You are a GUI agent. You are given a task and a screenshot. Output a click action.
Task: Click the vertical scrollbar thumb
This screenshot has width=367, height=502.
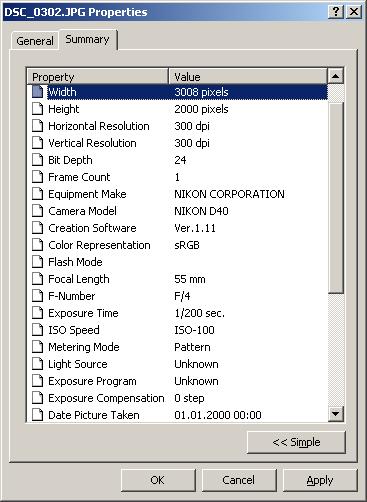tap(335, 198)
